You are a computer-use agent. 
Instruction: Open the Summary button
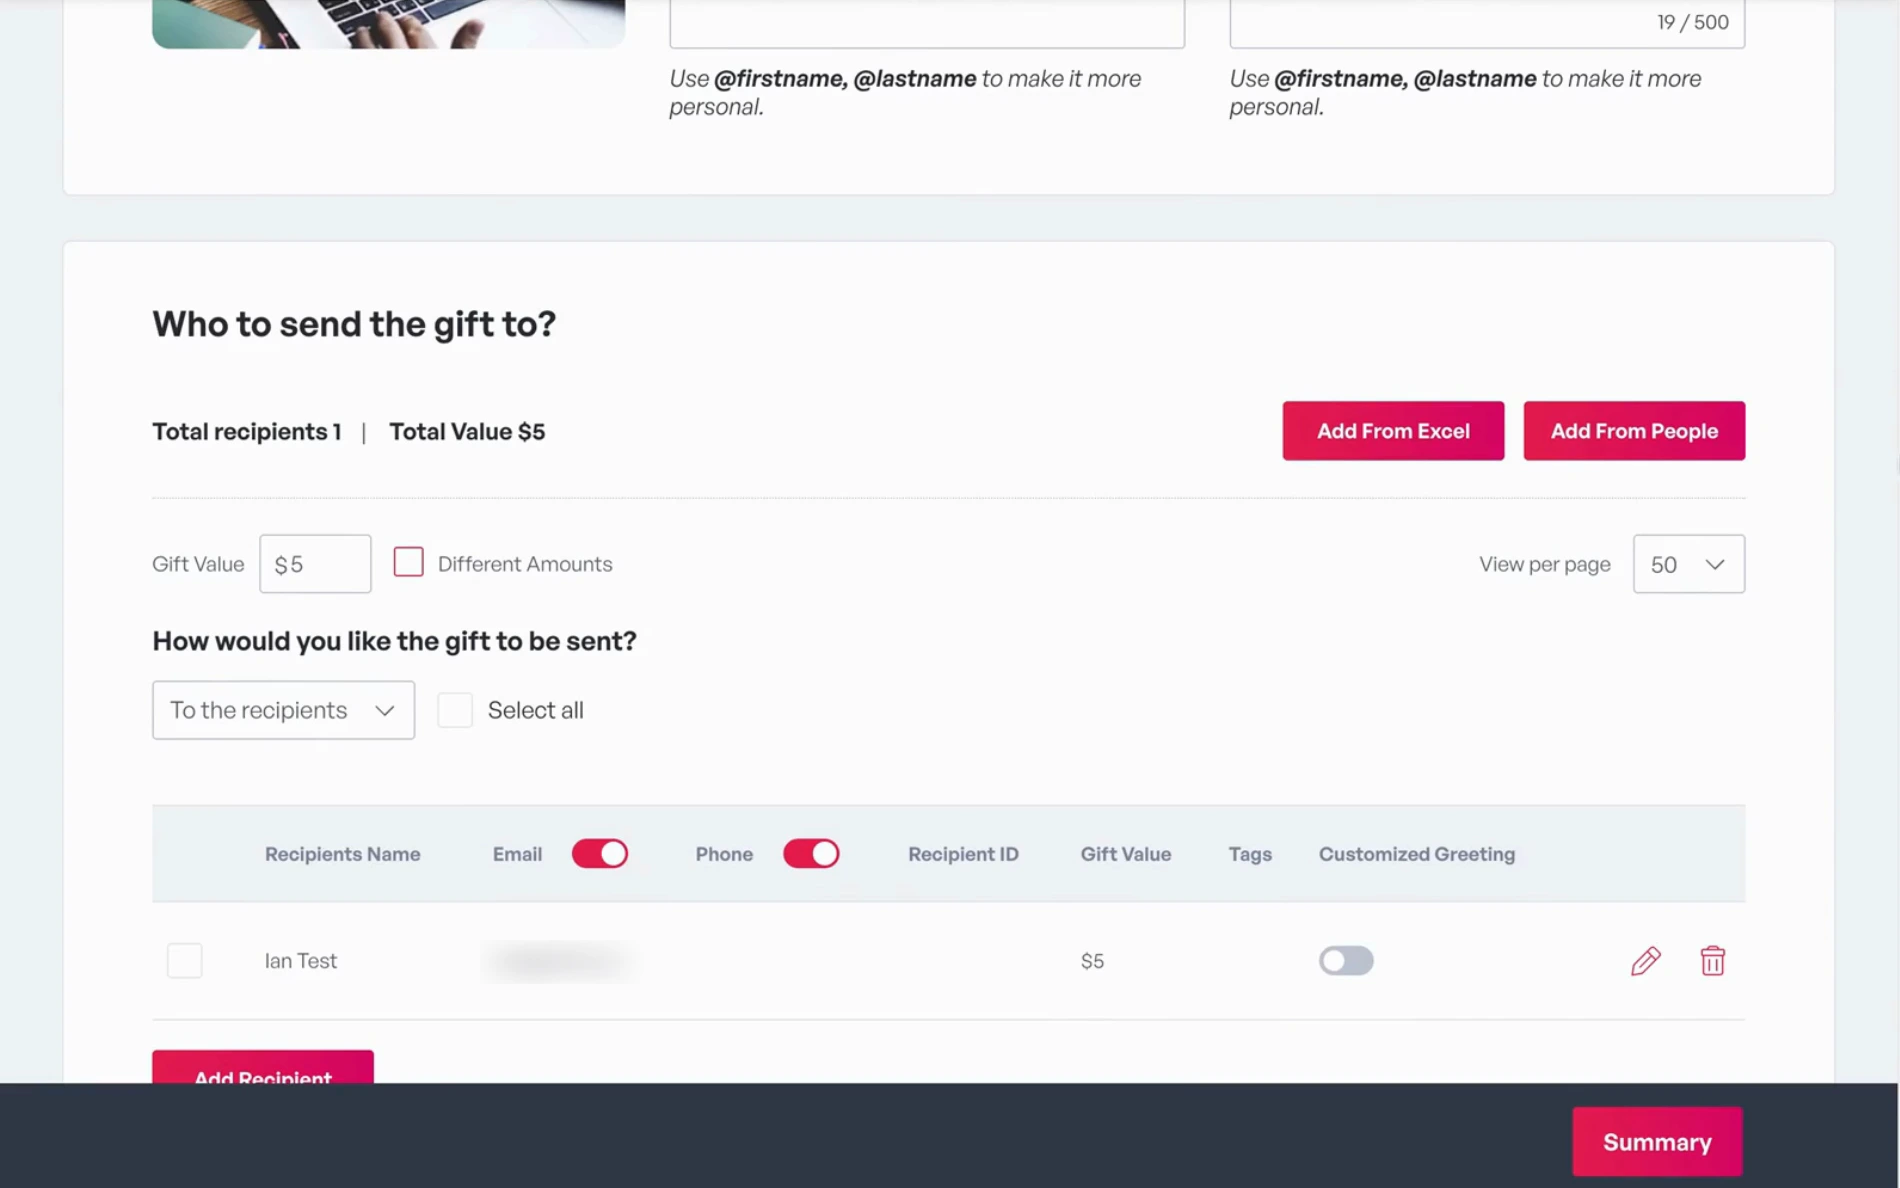1657,1142
